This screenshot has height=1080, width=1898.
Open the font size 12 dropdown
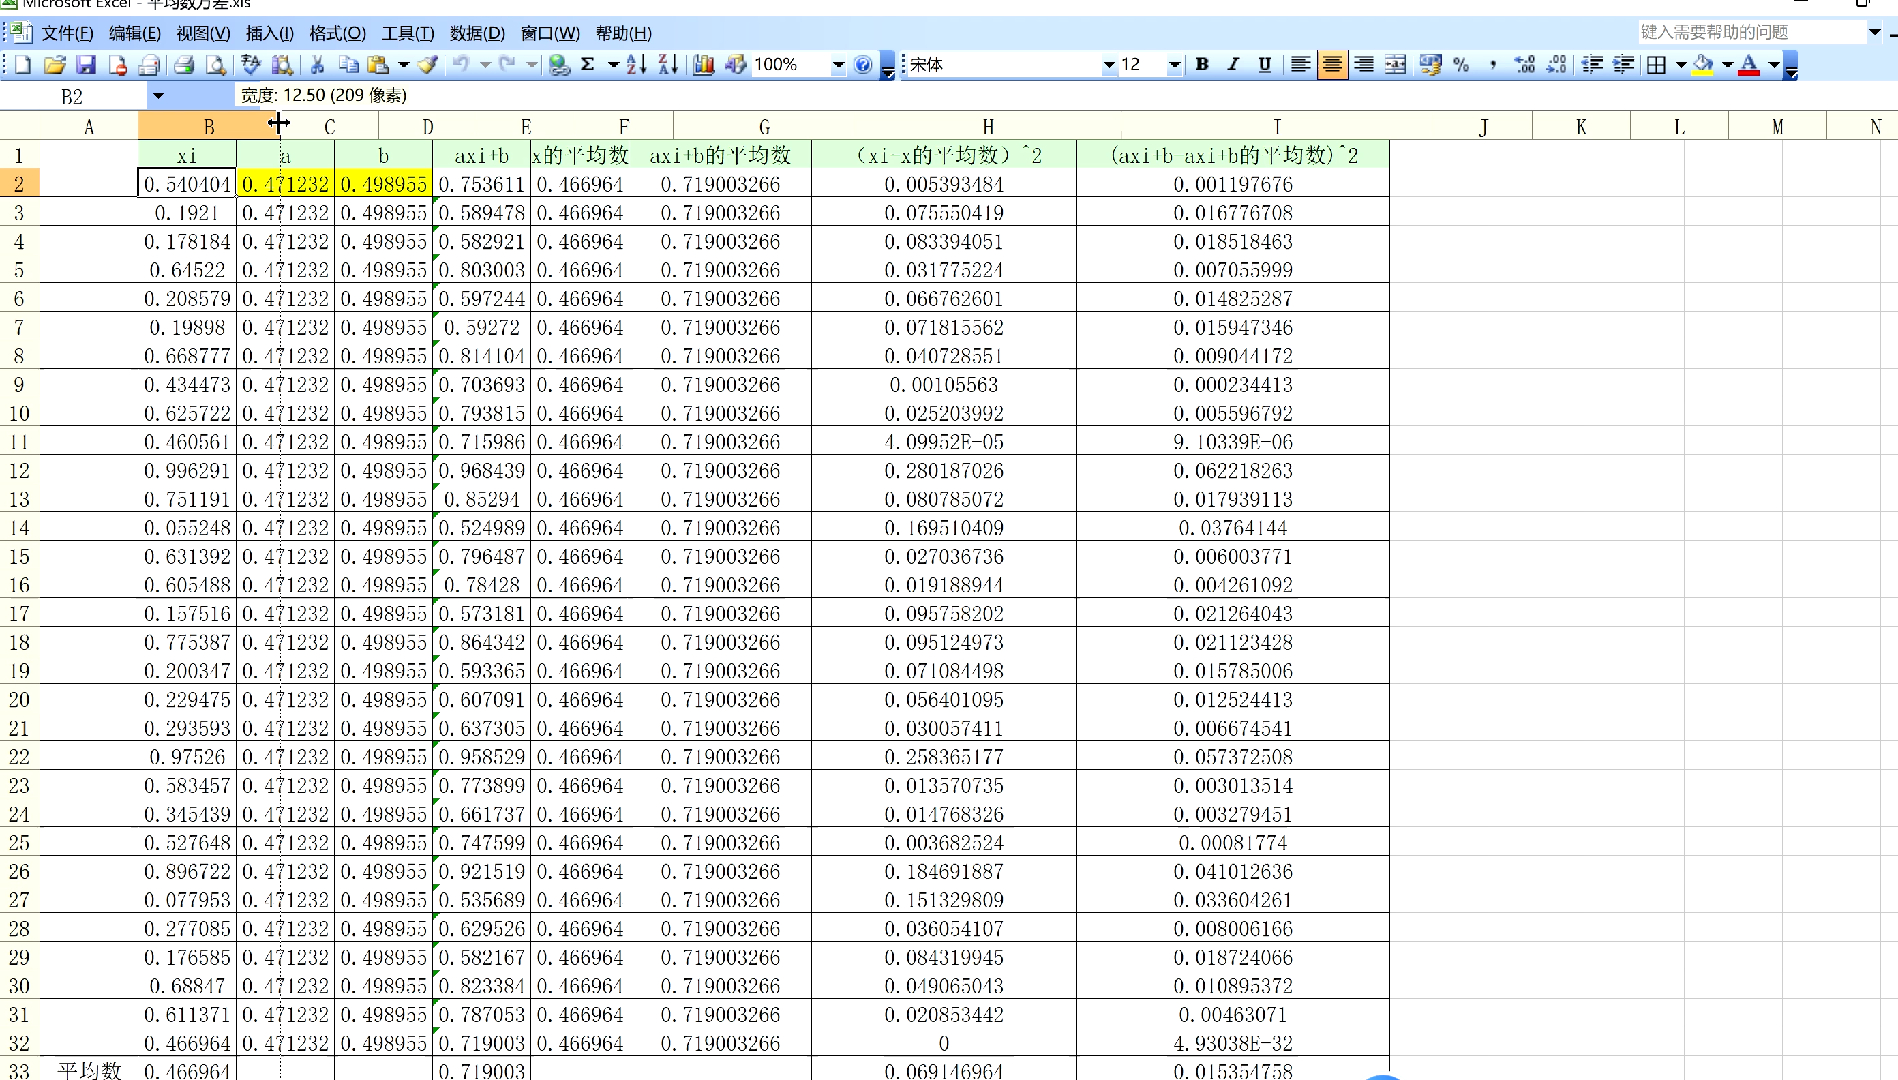point(1175,65)
